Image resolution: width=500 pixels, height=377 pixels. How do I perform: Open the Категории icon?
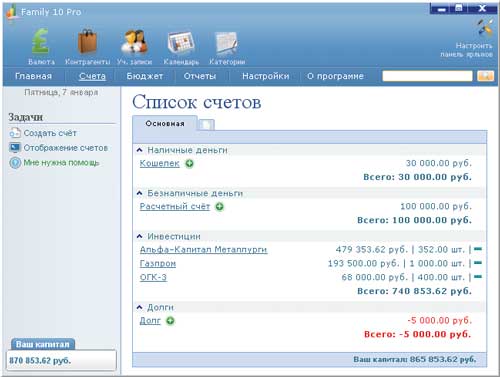227,42
